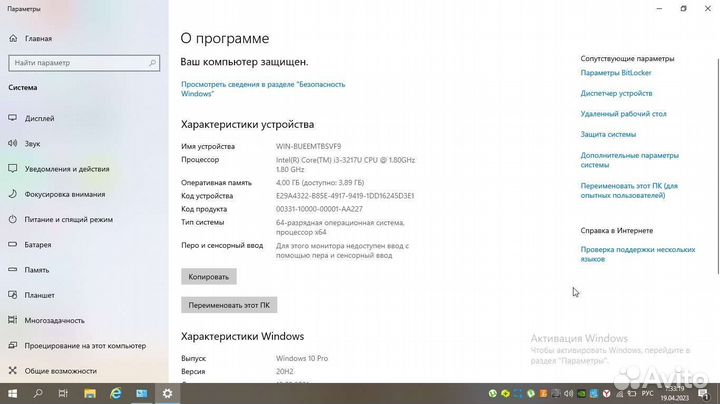Viewport: 720px width, 404px height.
Task: Open the notification center icon
Action: [x=704, y=394]
